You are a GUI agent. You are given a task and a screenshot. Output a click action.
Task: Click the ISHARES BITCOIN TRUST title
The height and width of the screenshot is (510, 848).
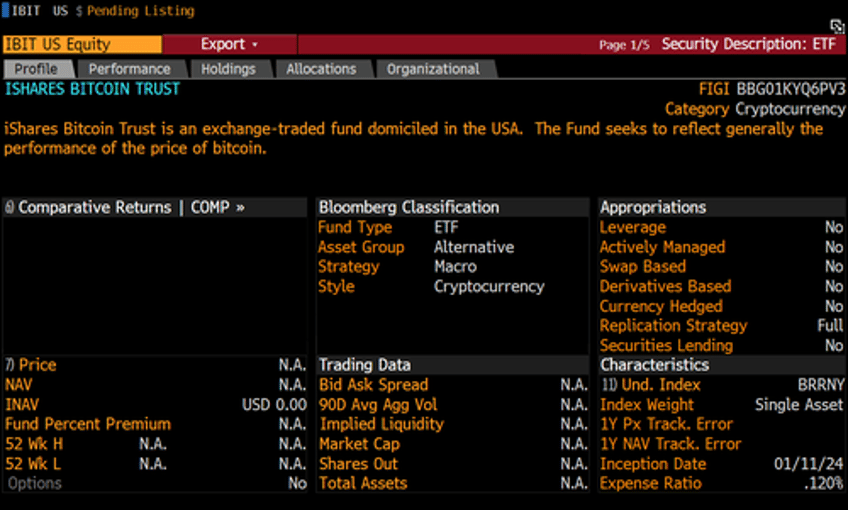pyautogui.click(x=92, y=89)
